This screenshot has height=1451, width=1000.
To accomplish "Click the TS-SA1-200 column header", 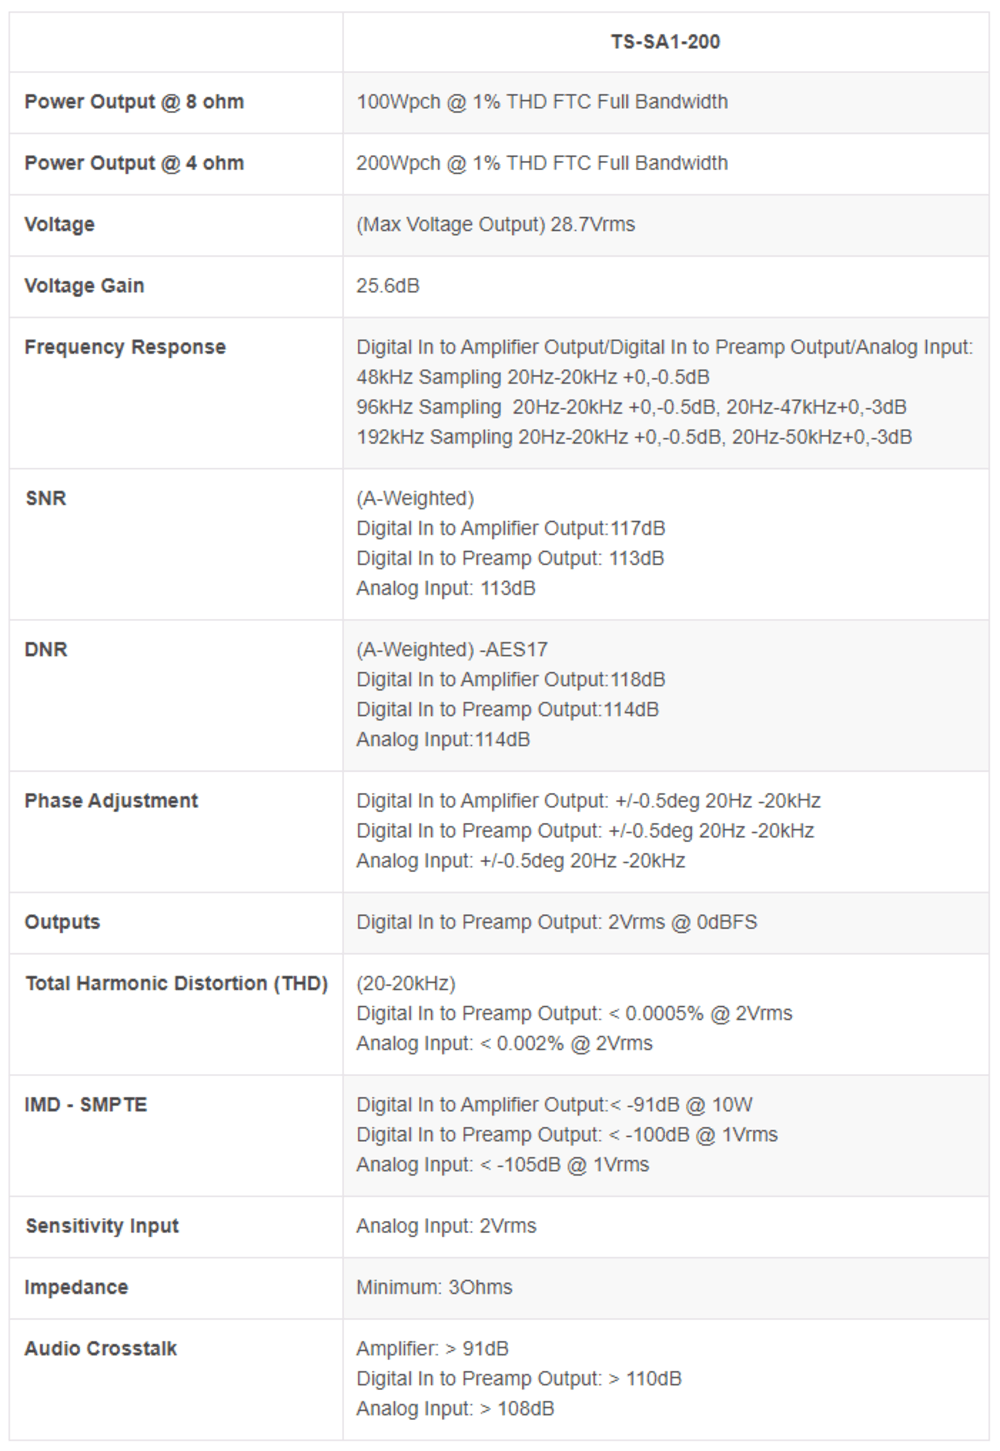I will pyautogui.click(x=665, y=42).
